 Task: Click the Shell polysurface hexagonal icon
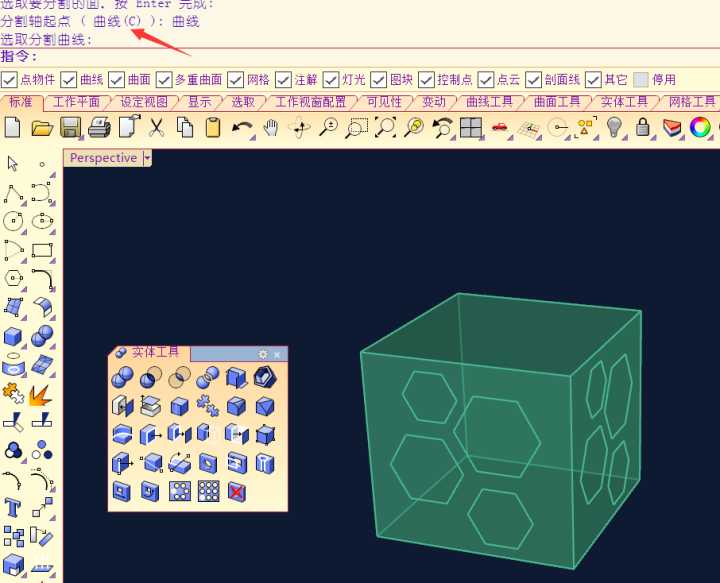pyautogui.click(x=264, y=378)
